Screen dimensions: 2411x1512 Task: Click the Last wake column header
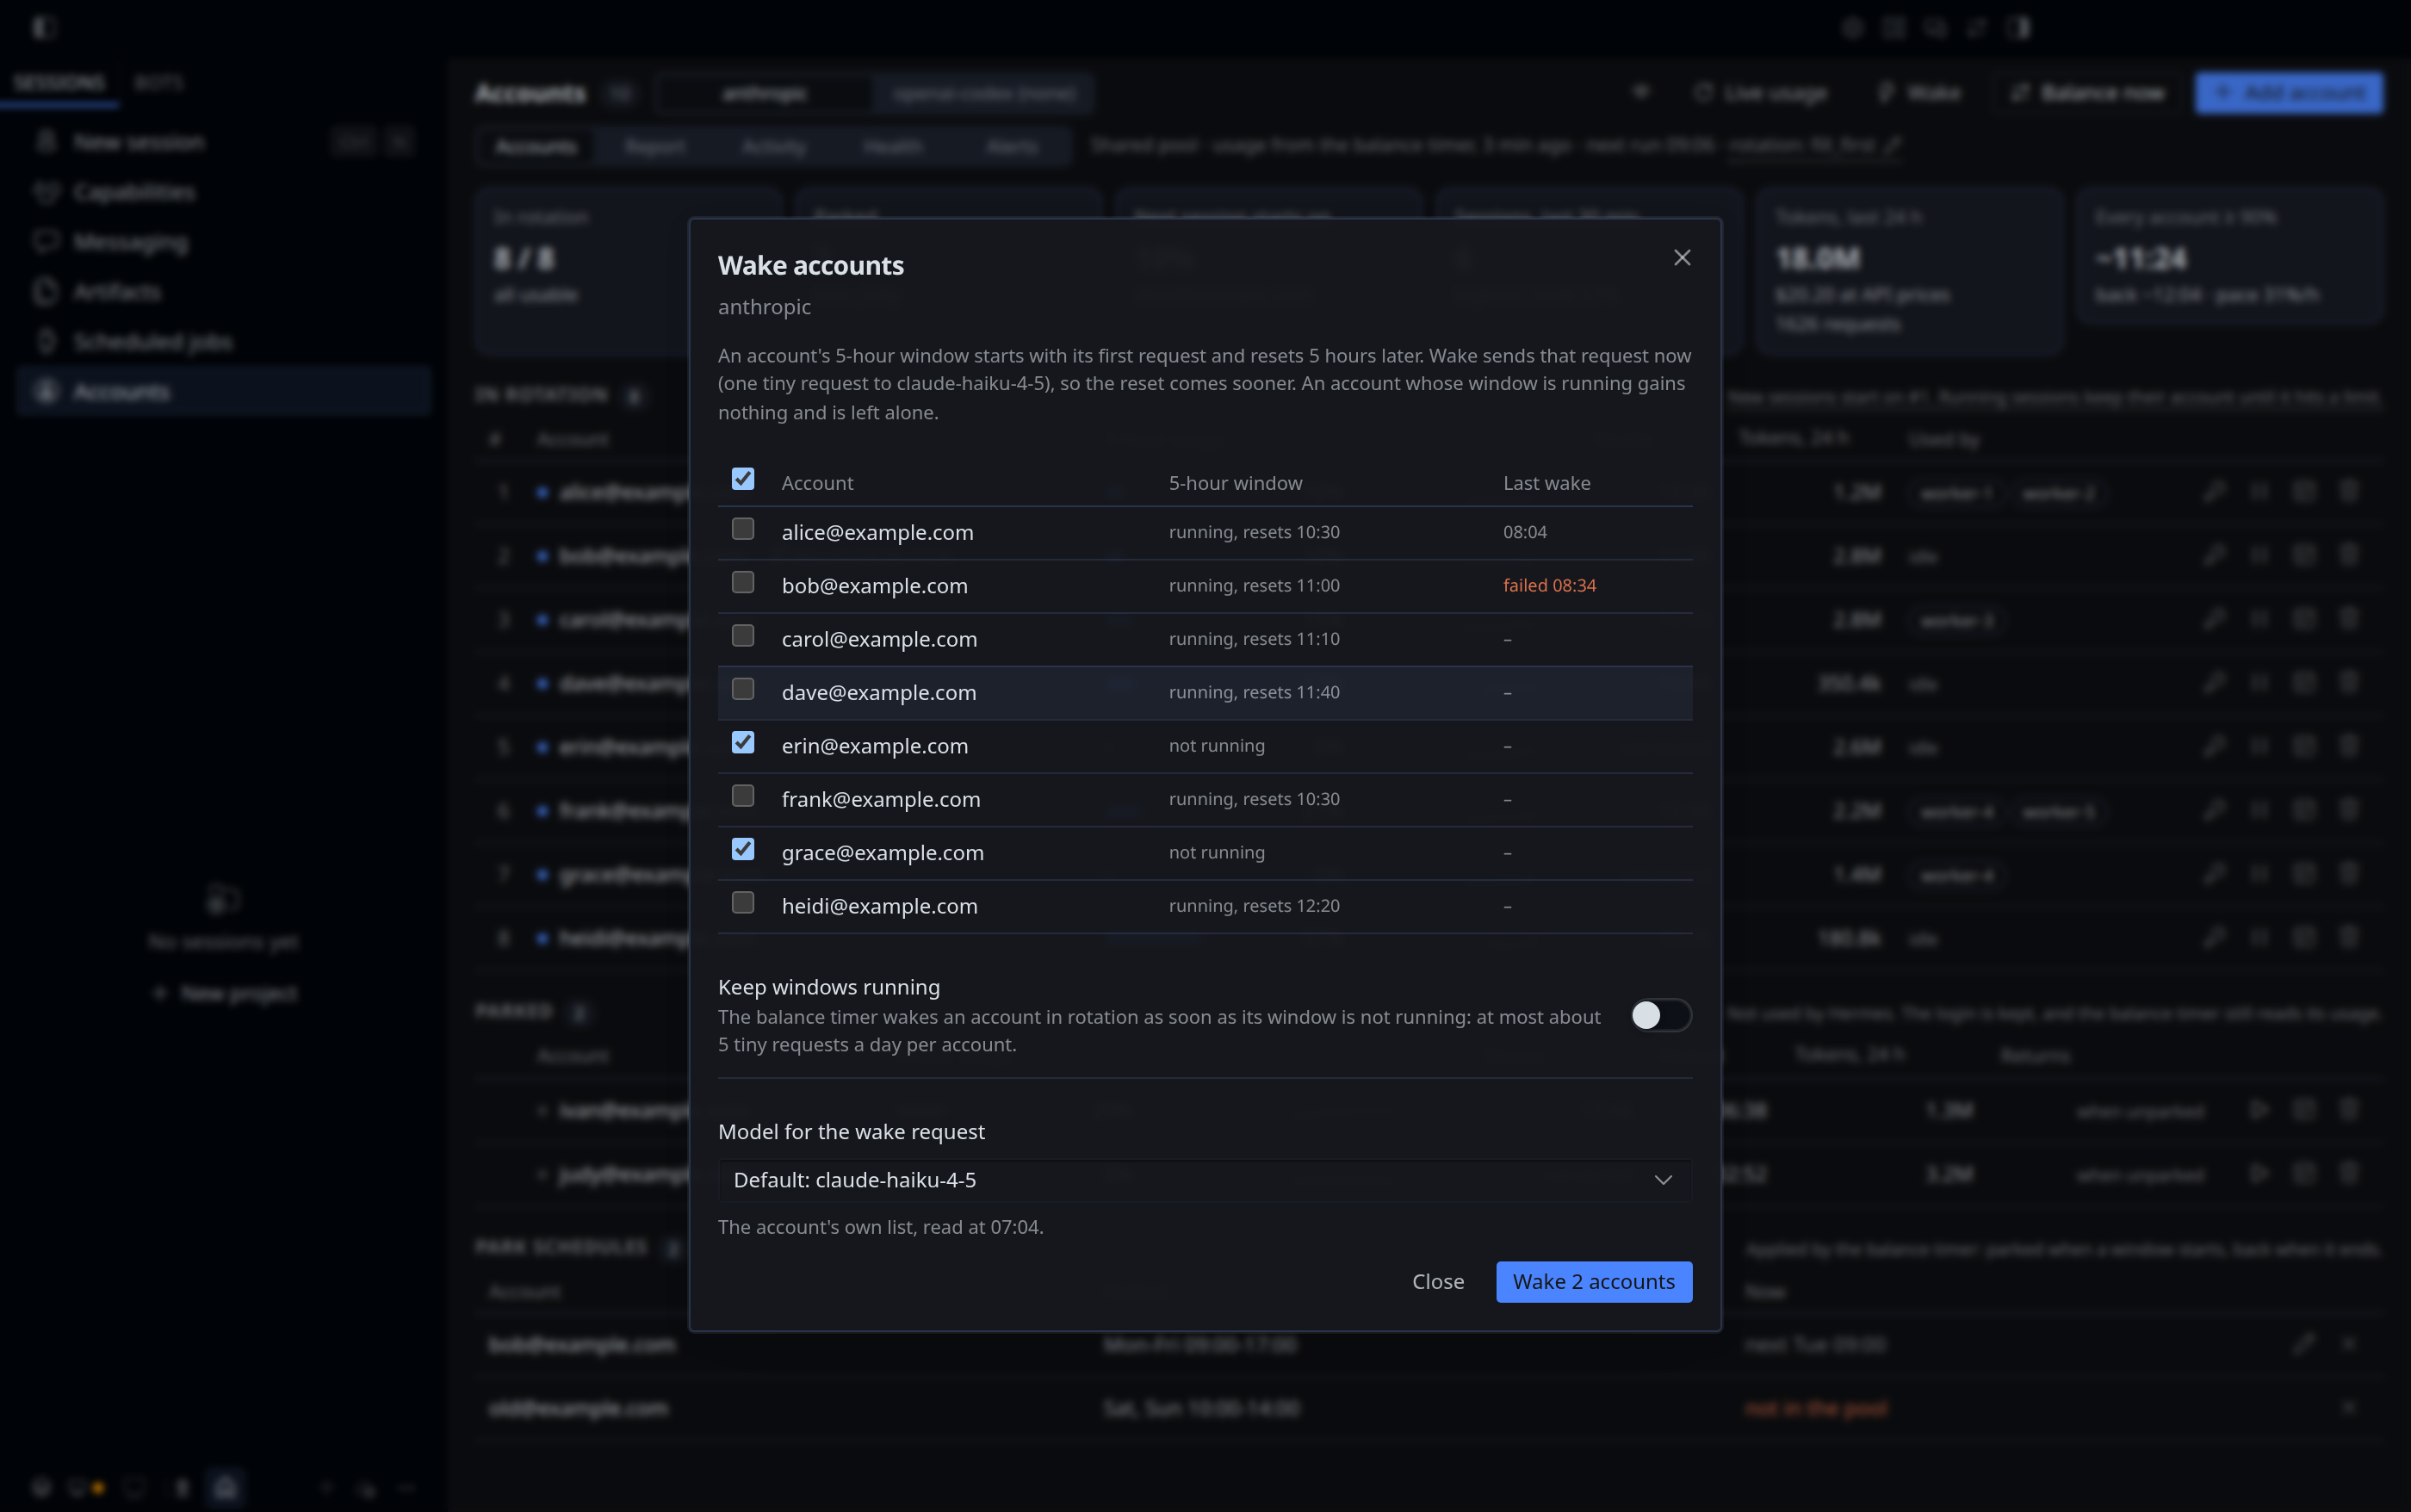point(1546,483)
